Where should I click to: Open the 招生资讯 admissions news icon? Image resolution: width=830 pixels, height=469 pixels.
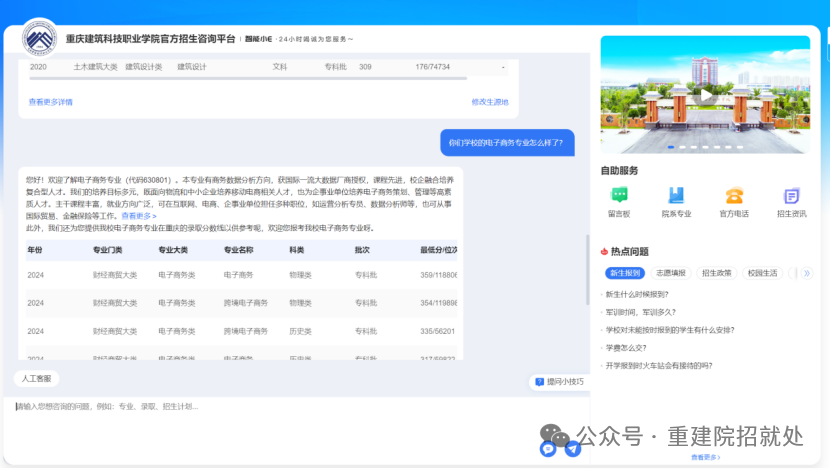point(791,196)
